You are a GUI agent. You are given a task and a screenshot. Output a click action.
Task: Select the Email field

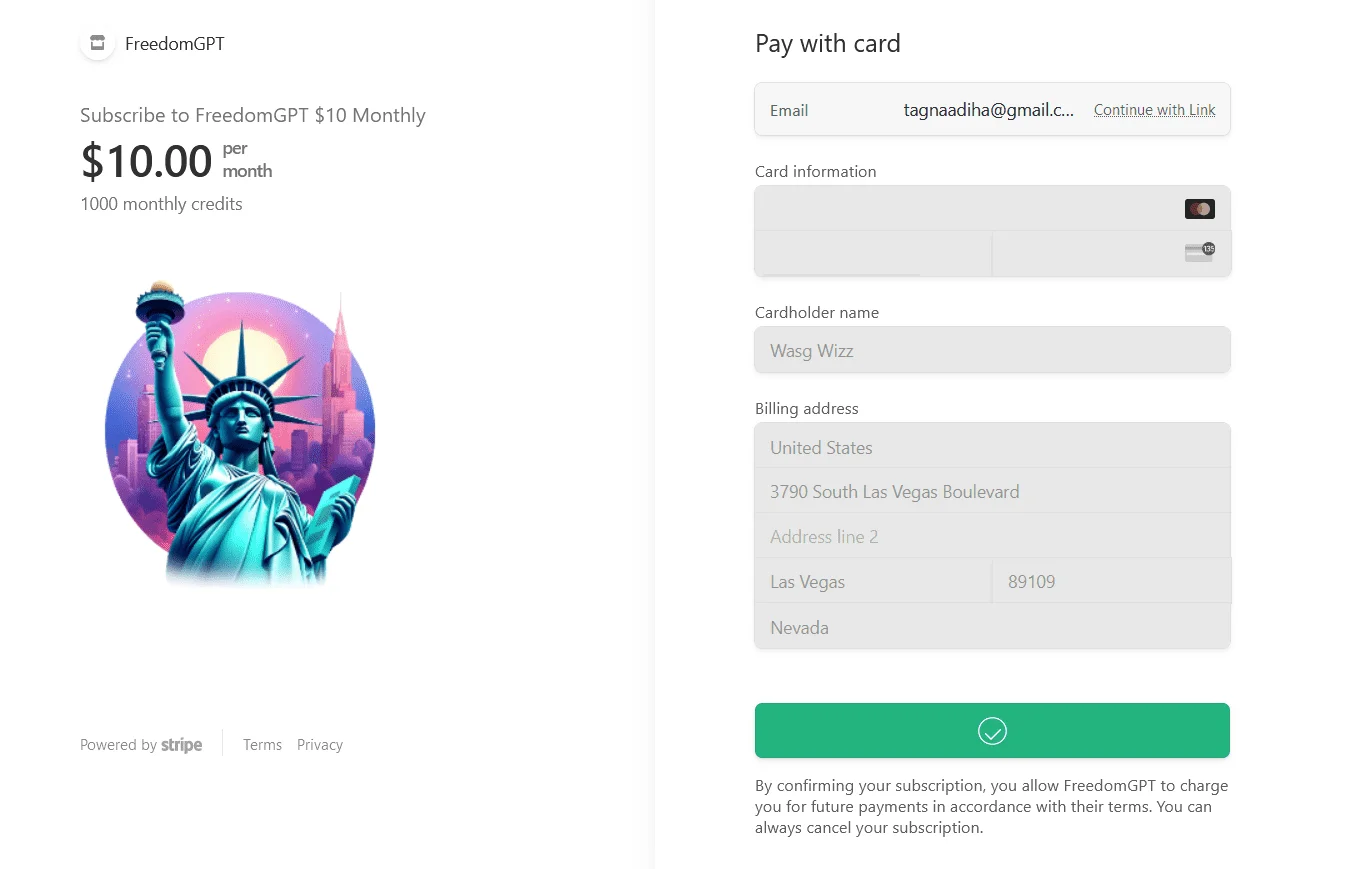coord(992,109)
